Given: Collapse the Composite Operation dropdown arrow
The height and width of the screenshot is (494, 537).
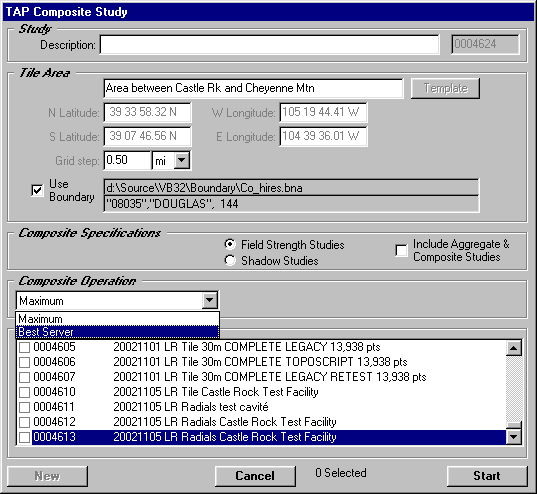Looking at the screenshot, I should tap(210, 300).
